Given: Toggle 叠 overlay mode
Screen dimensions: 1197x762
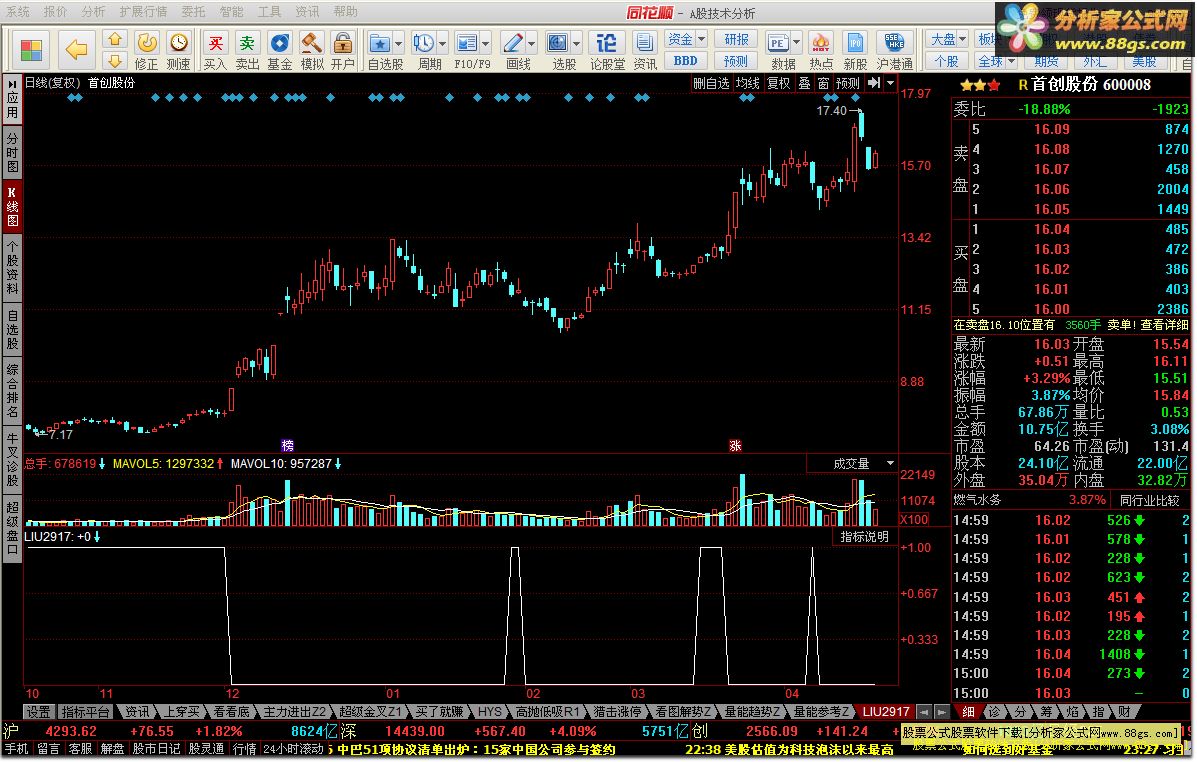Looking at the screenshot, I should tap(805, 83).
